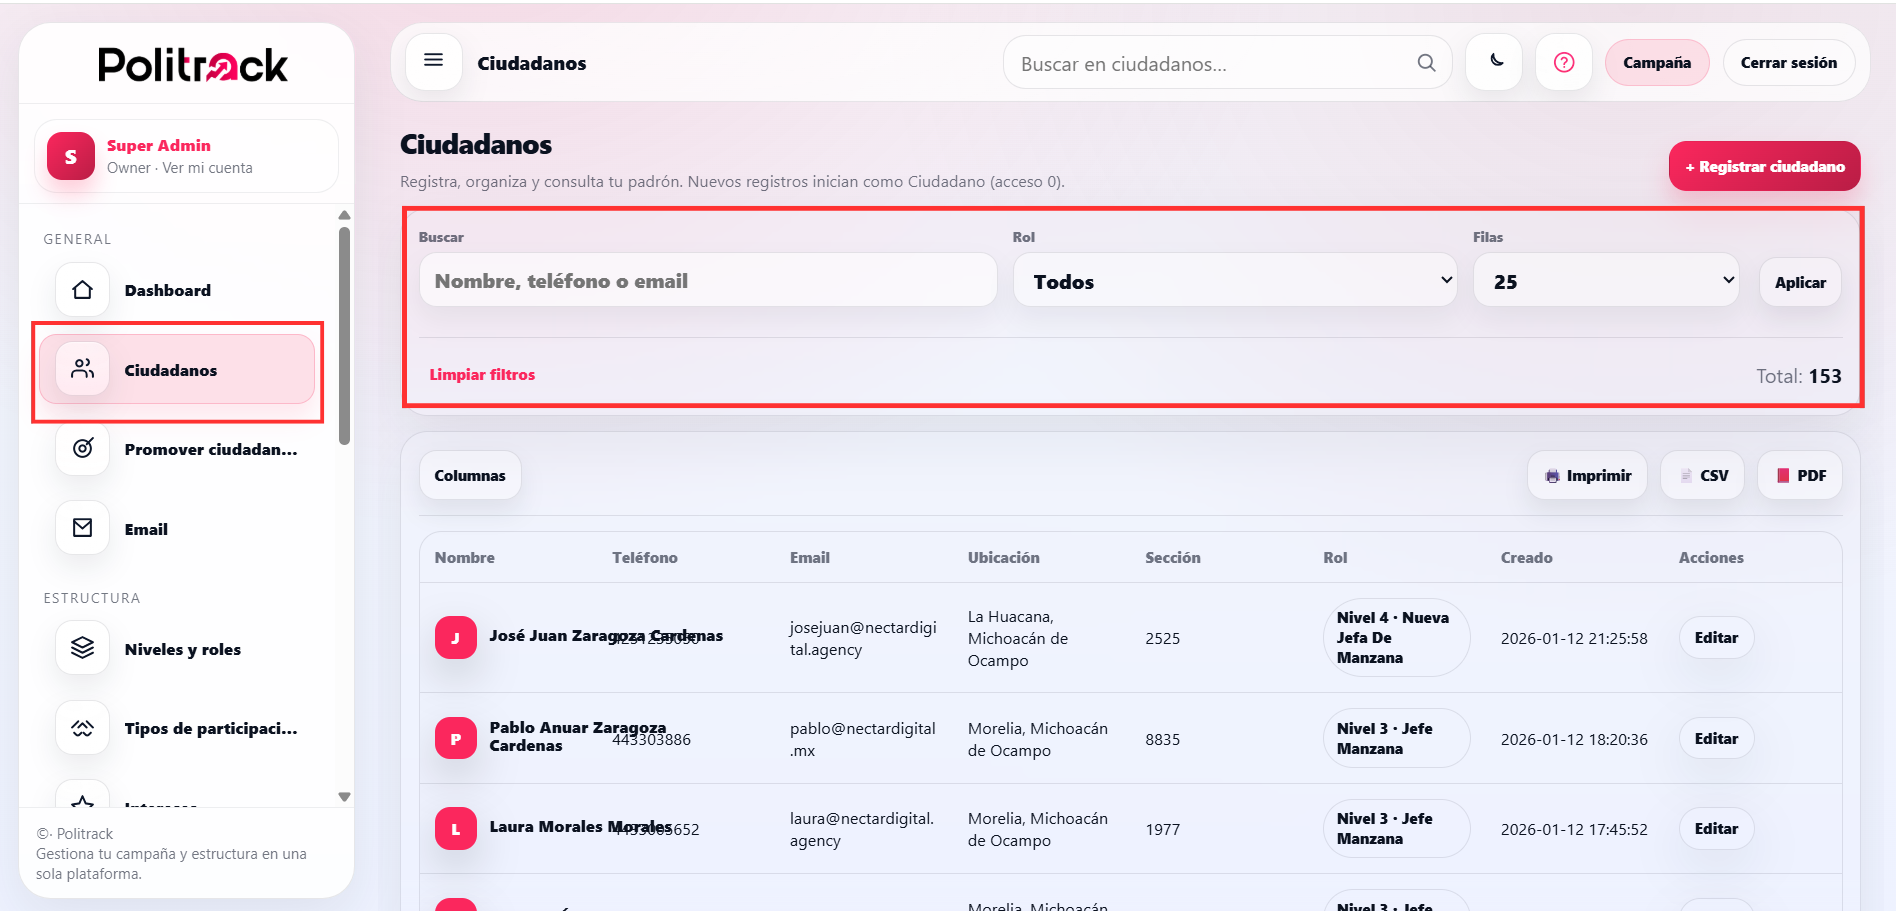Click the Buscar en ciudadanos search field
The height and width of the screenshot is (911, 1896).
pos(1200,62)
